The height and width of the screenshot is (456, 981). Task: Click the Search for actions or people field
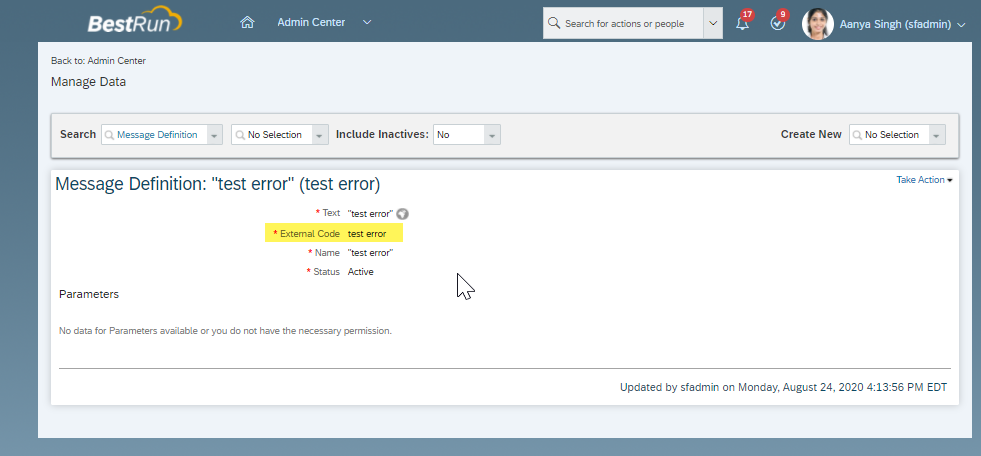click(x=623, y=23)
